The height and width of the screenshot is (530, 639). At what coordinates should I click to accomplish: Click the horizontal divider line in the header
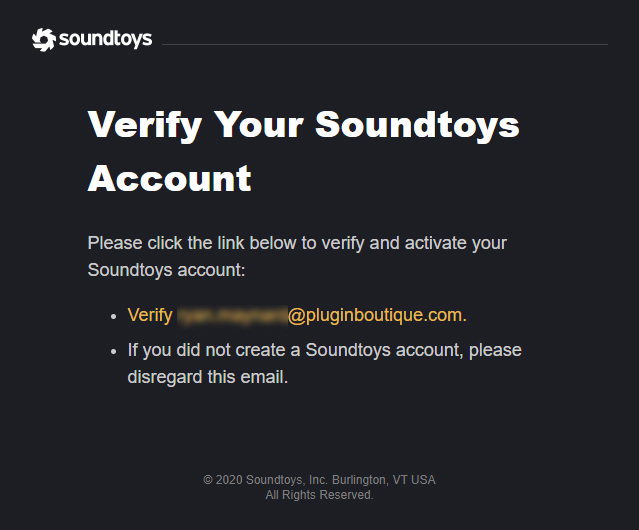(384, 44)
